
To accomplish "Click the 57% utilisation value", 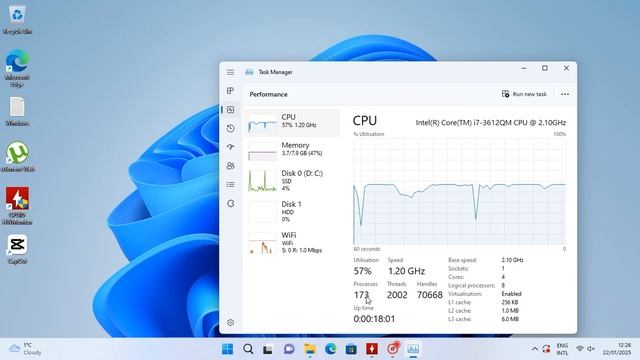I will coord(362,271).
